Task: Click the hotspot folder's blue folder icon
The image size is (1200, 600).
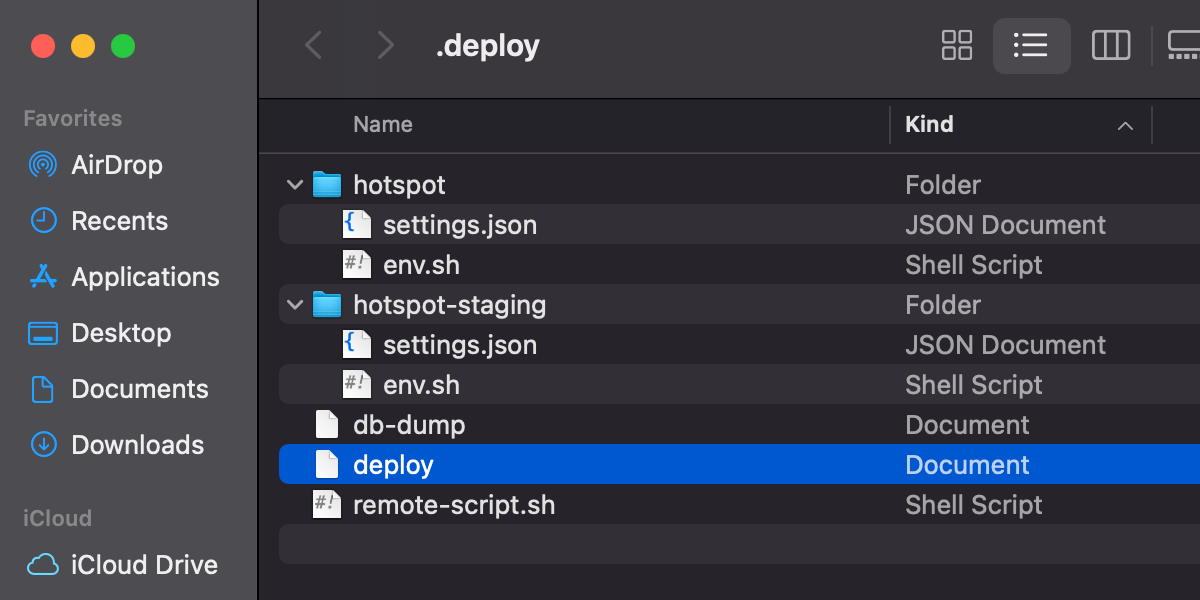Action: click(x=327, y=184)
